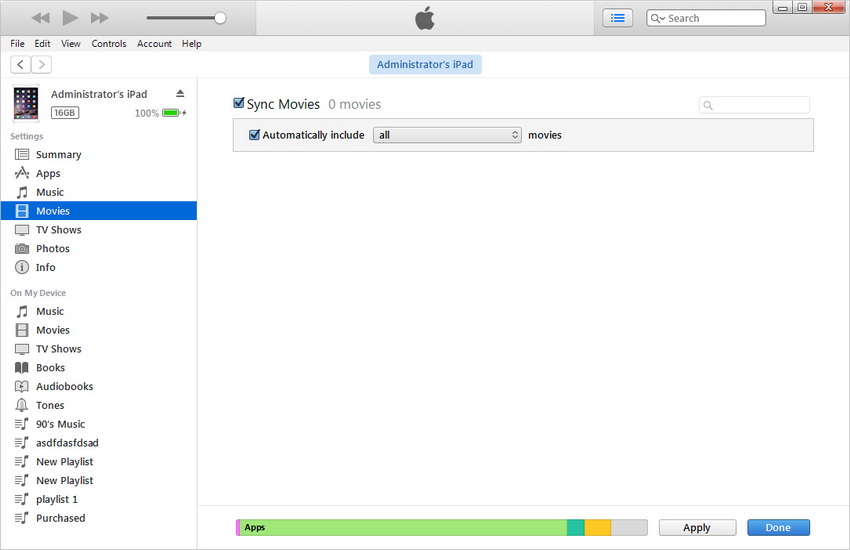This screenshot has height=550, width=850.
Task: Open Apps in the settings sidebar
Action: point(48,173)
